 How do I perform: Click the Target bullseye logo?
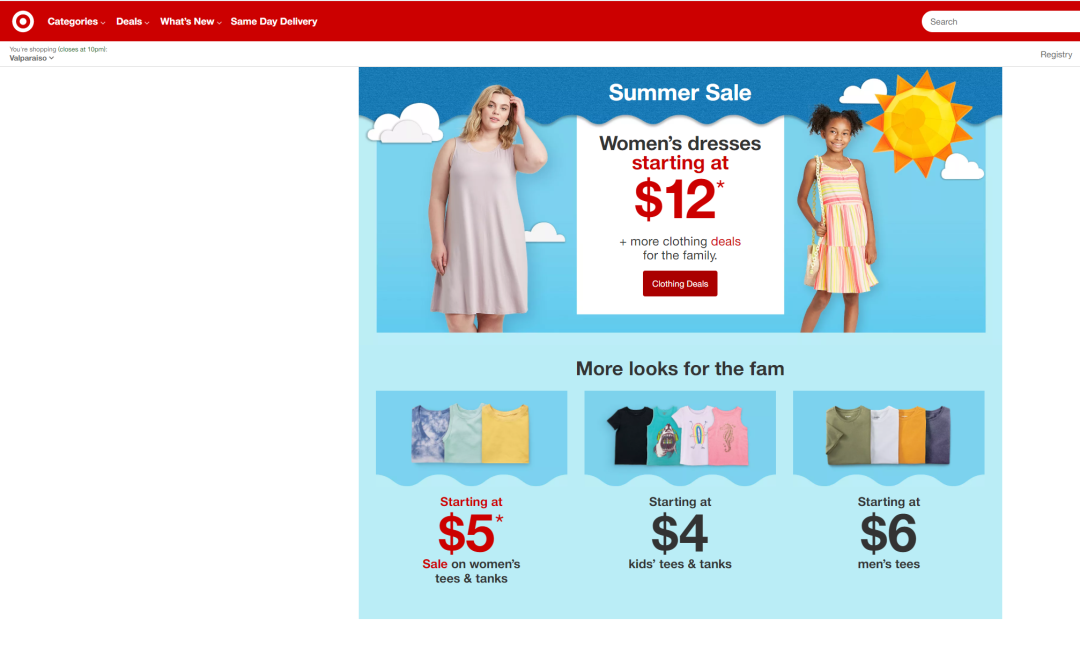[x=23, y=21]
